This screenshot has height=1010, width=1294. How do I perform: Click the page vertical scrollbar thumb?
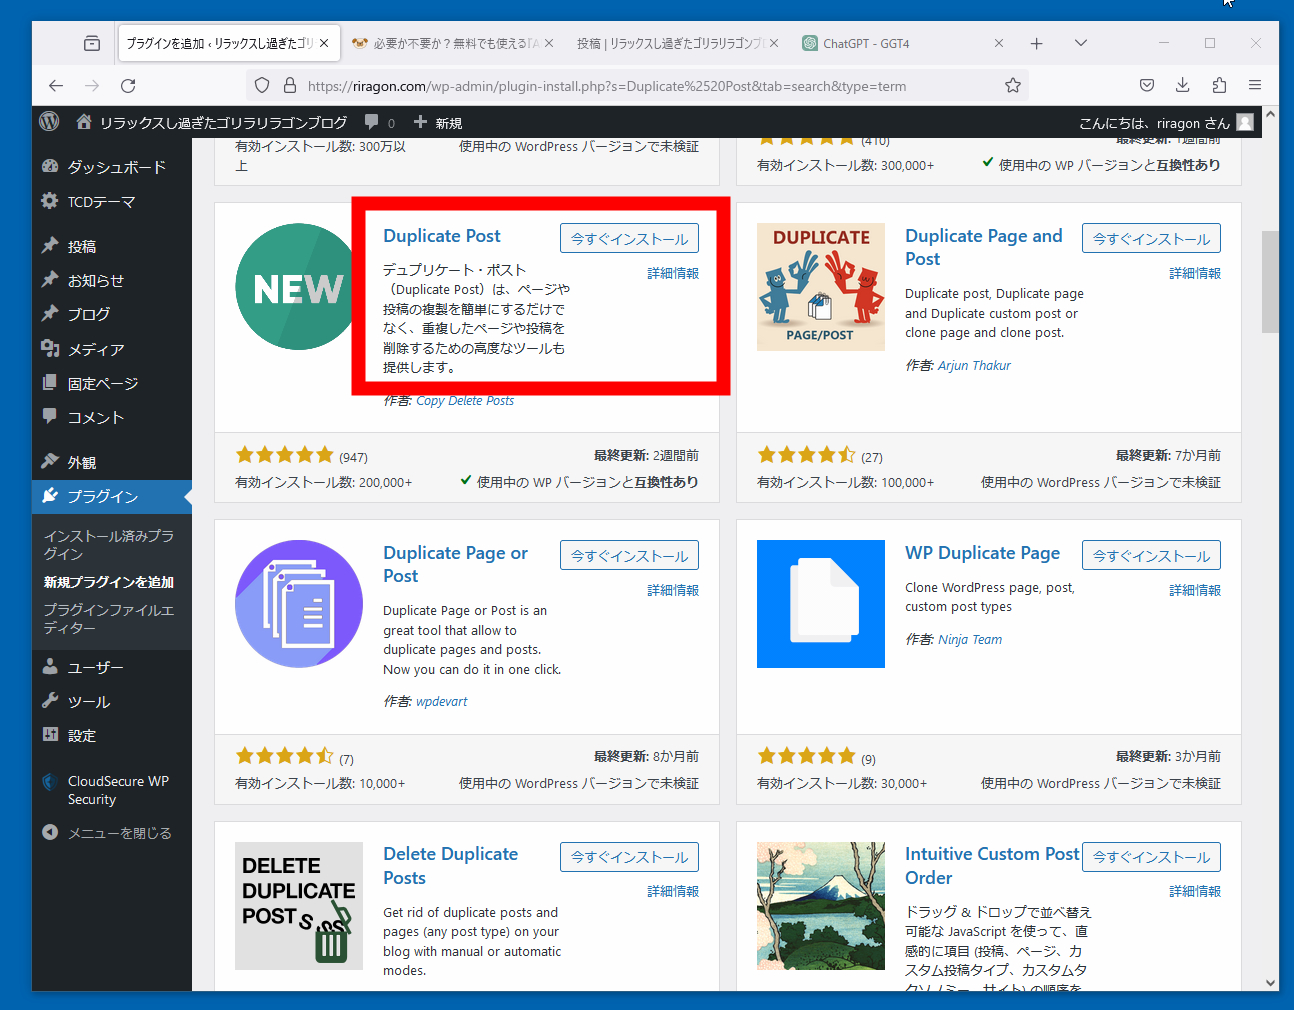click(x=1270, y=281)
